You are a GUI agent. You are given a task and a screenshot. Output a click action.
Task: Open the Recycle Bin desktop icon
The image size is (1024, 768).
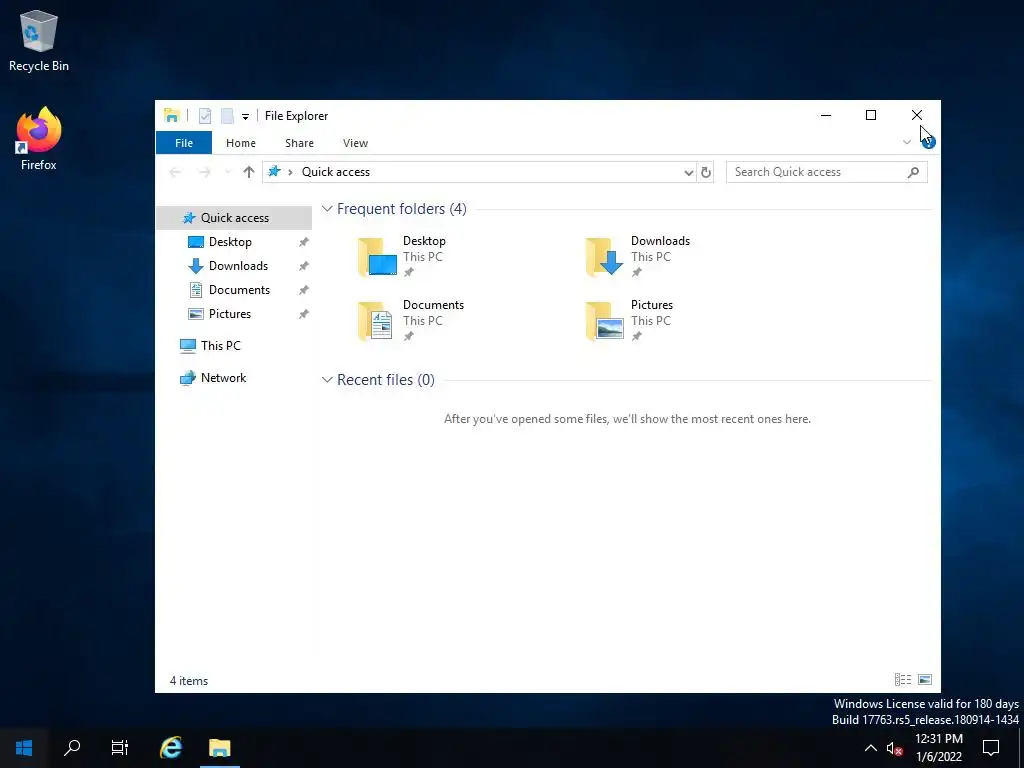[39, 40]
